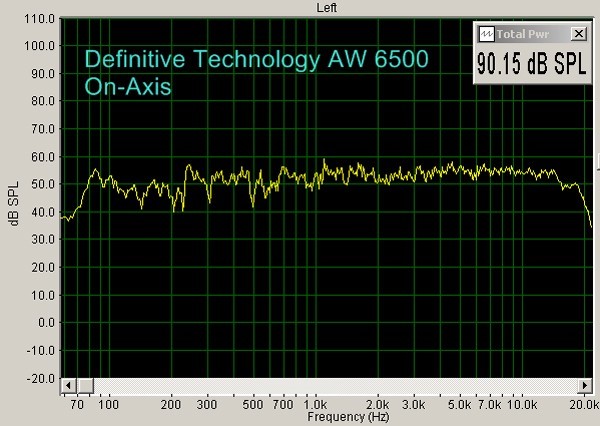Viewport: 600px width, 426px height.
Task: Close the Total Pwr readout window
Action: point(579,34)
